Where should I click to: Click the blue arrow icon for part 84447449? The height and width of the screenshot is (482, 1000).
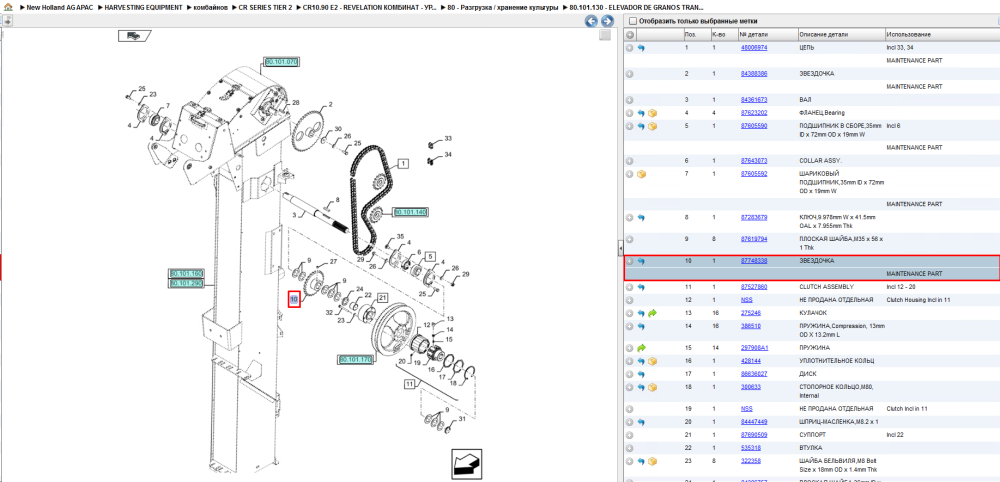[641, 422]
